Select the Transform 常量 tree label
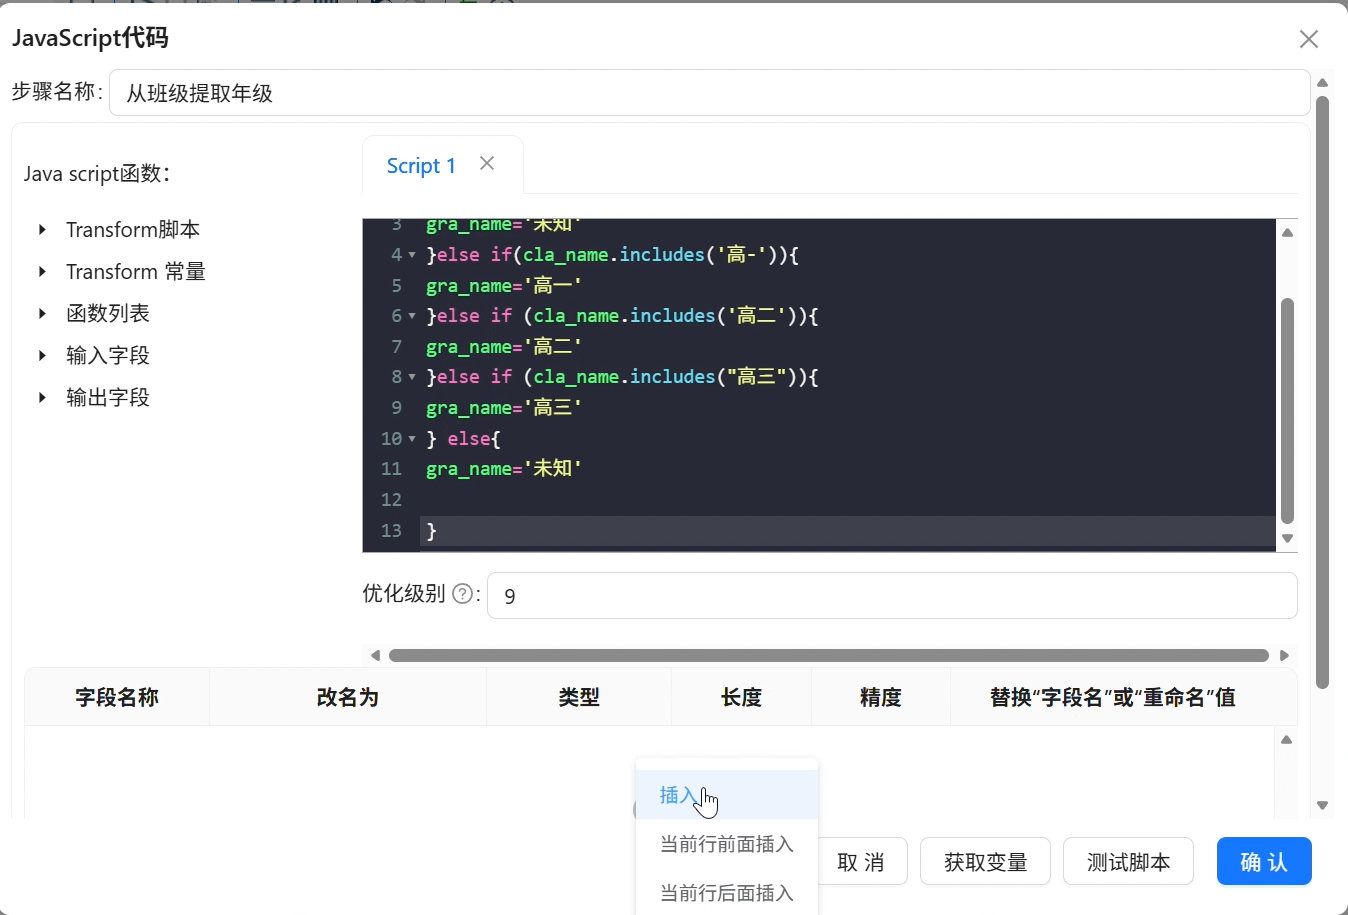Screen dimensions: 1348x915 (x=136, y=272)
